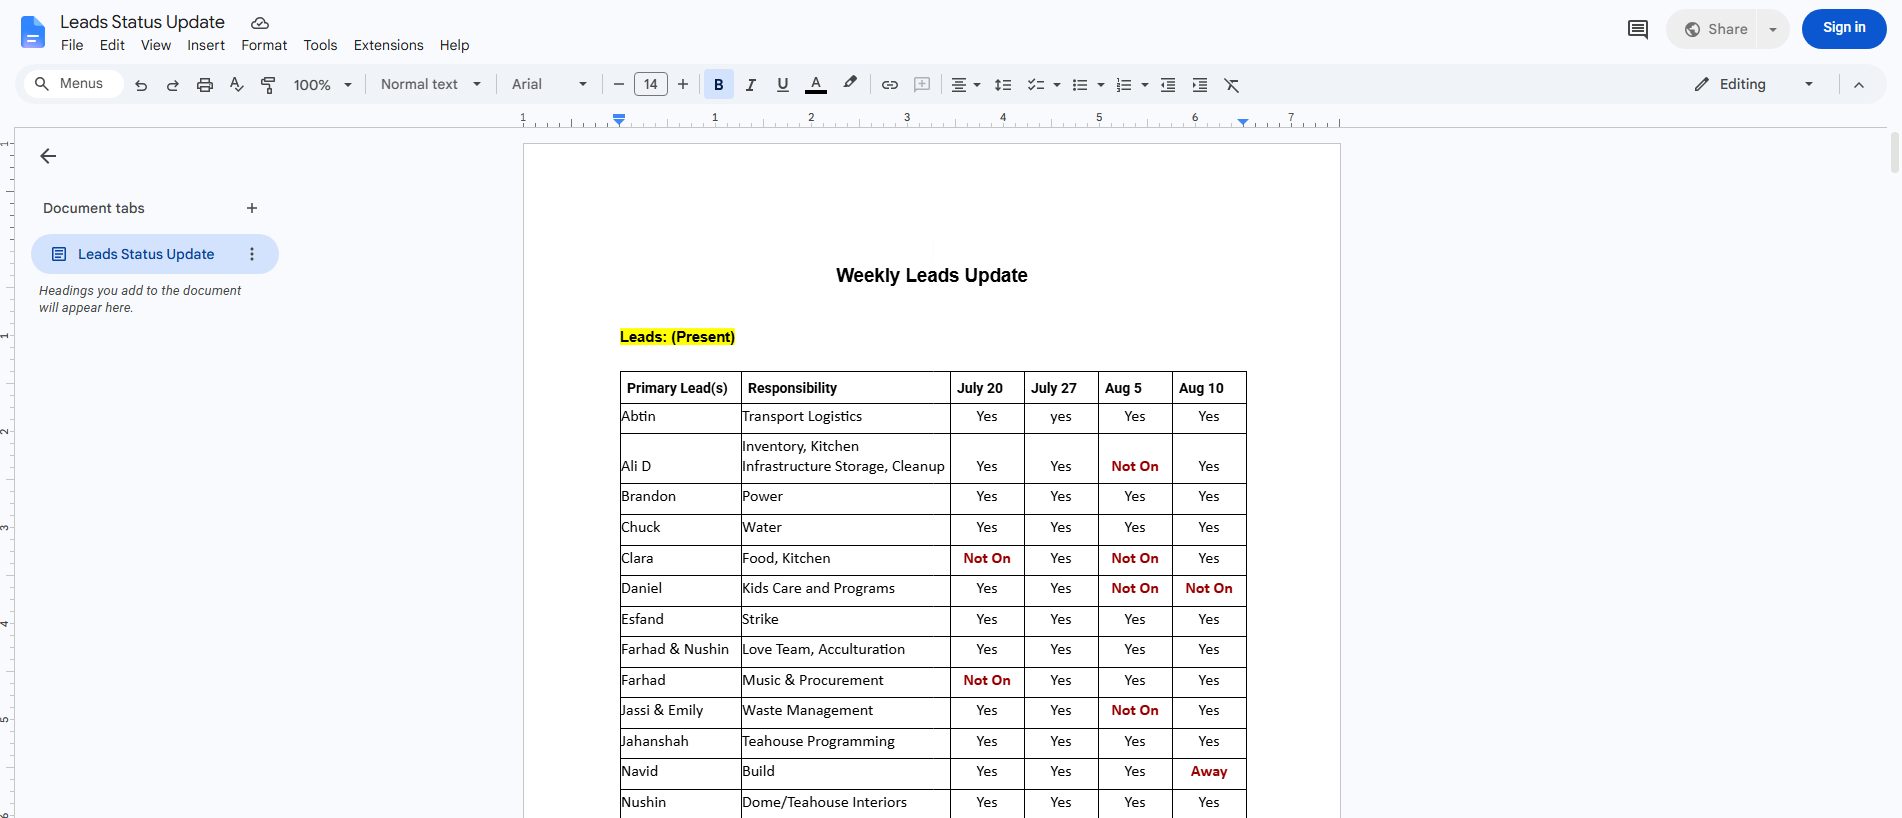
Task: Click the highlighted Leads: (Present) text
Action: [677, 337]
